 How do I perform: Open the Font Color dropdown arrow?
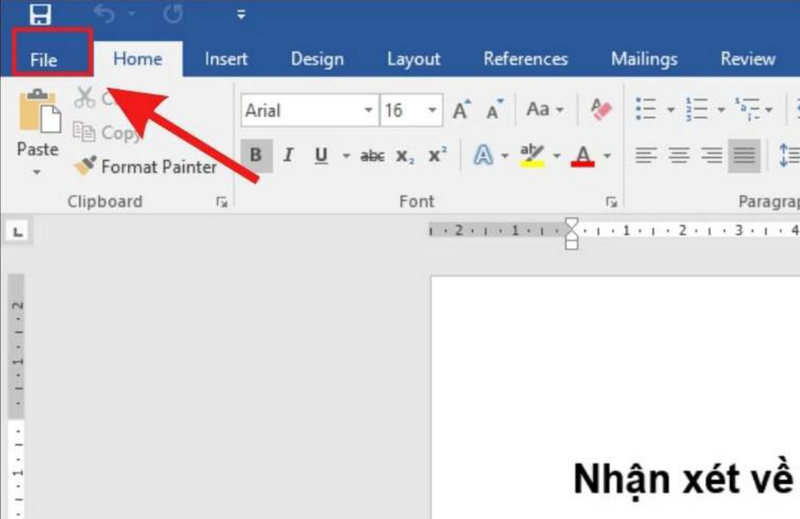click(607, 156)
